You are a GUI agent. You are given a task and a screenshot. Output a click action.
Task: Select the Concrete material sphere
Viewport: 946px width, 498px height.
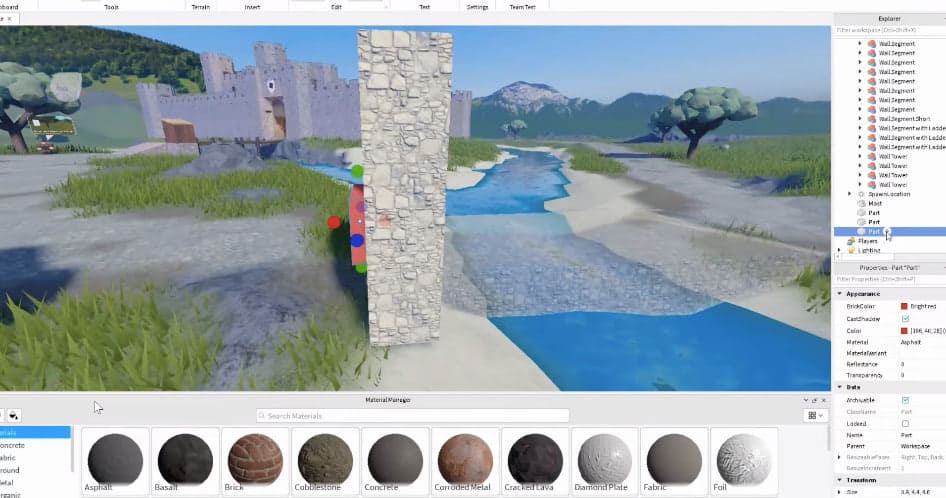395,461
